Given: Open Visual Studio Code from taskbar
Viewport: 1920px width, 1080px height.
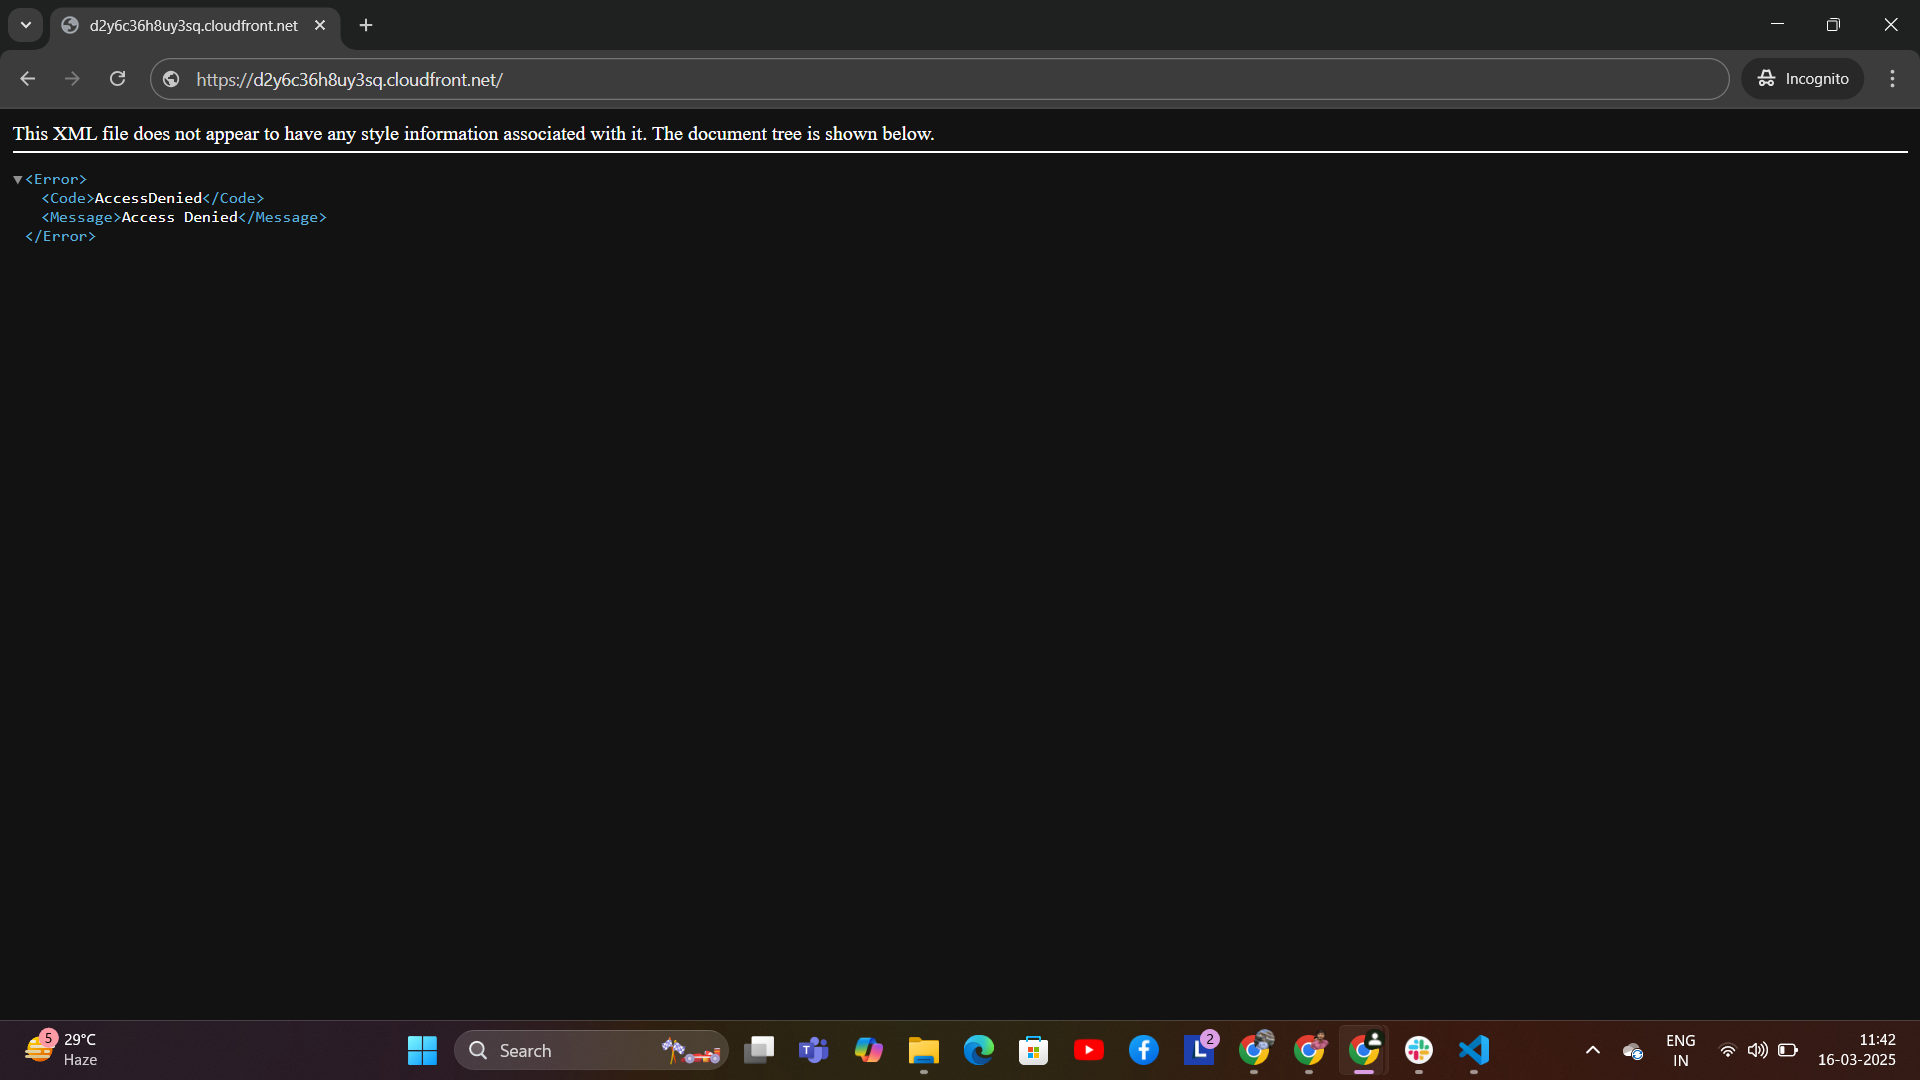Looking at the screenshot, I should click(1474, 1050).
